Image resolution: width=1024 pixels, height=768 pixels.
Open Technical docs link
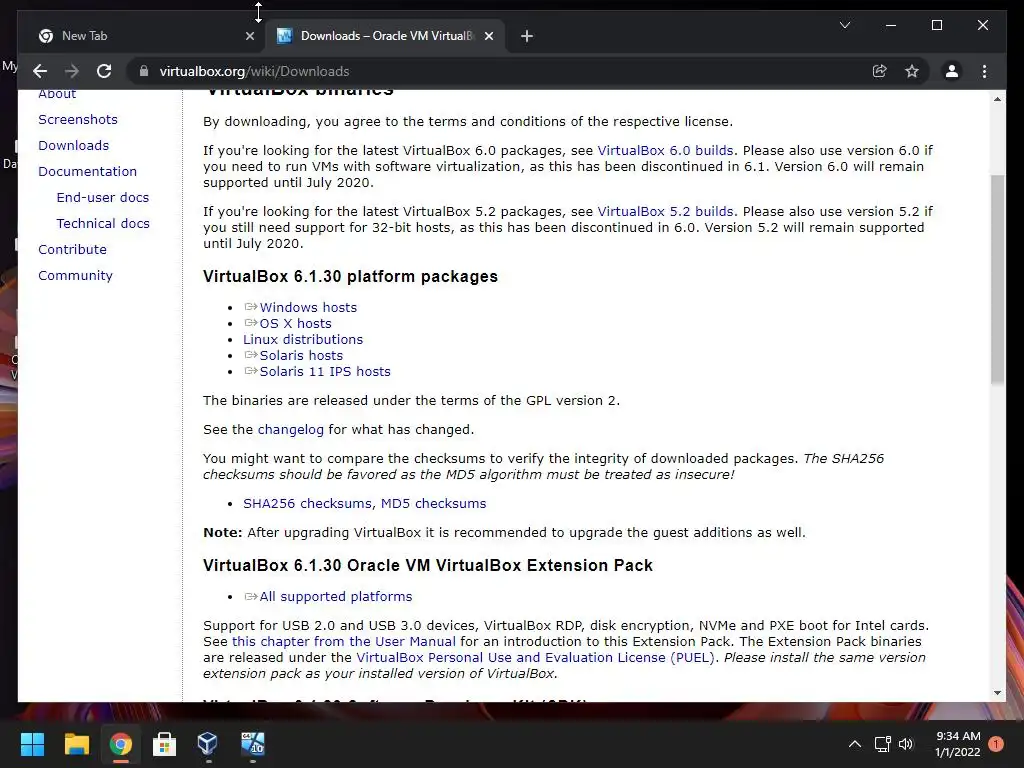click(103, 223)
